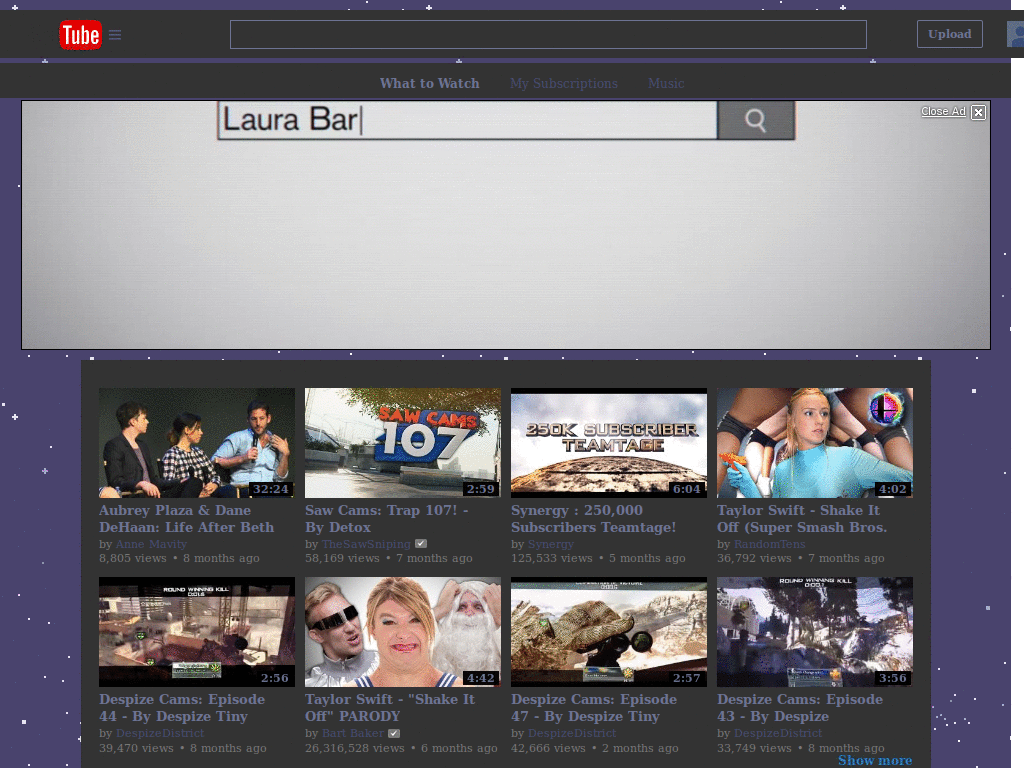Open Saw Cams 107 thumbnail
Viewport: 1024px width, 768px height.
[403, 443]
